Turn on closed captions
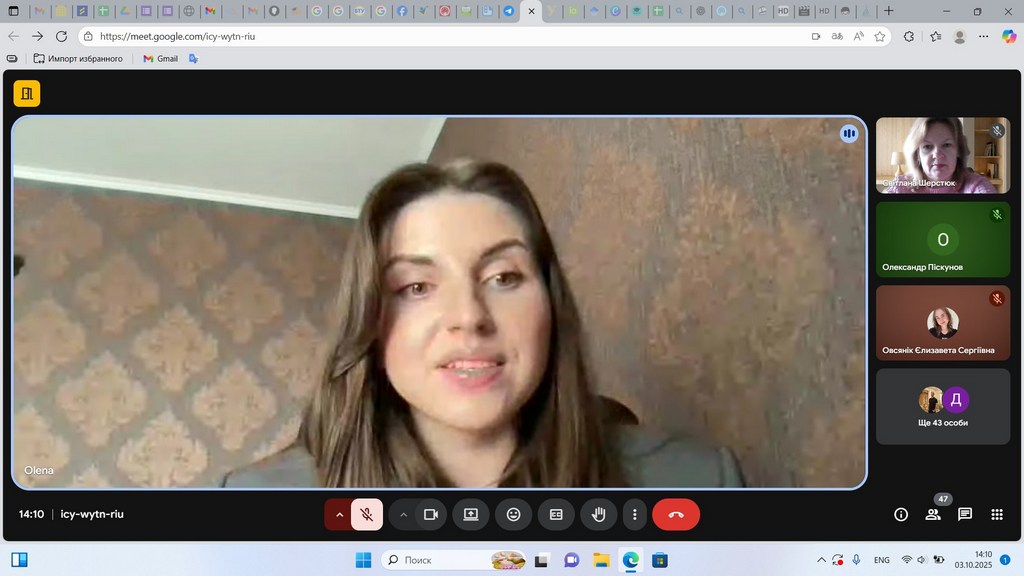This screenshot has height=576, width=1024. click(x=556, y=514)
